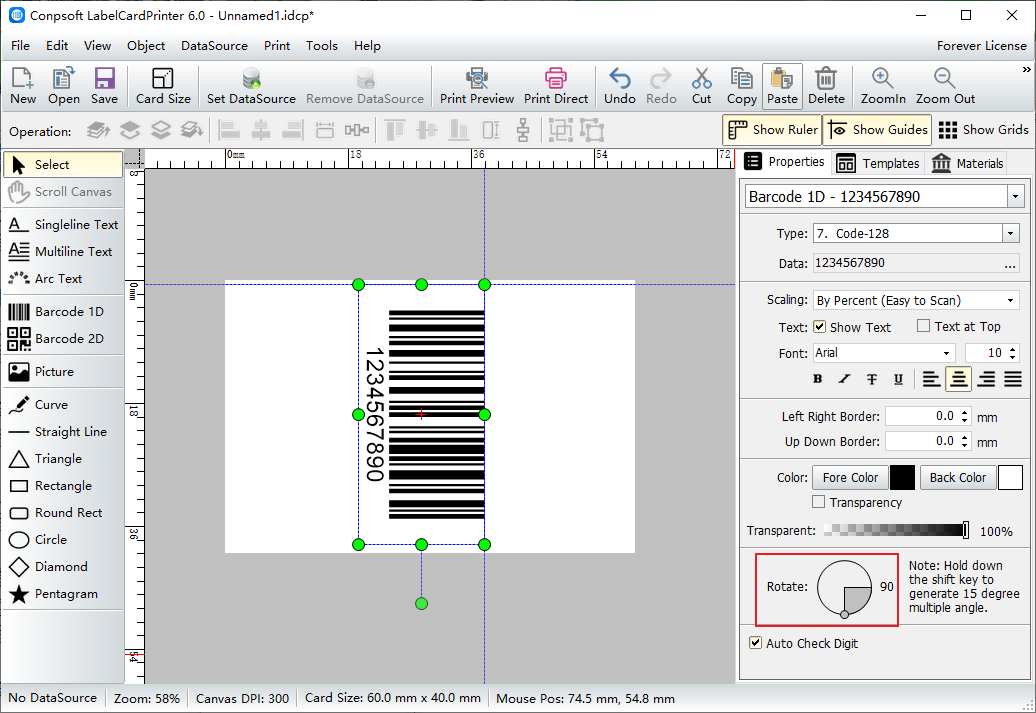This screenshot has width=1036, height=713.
Task: Delete the selected object
Action: (x=826, y=86)
